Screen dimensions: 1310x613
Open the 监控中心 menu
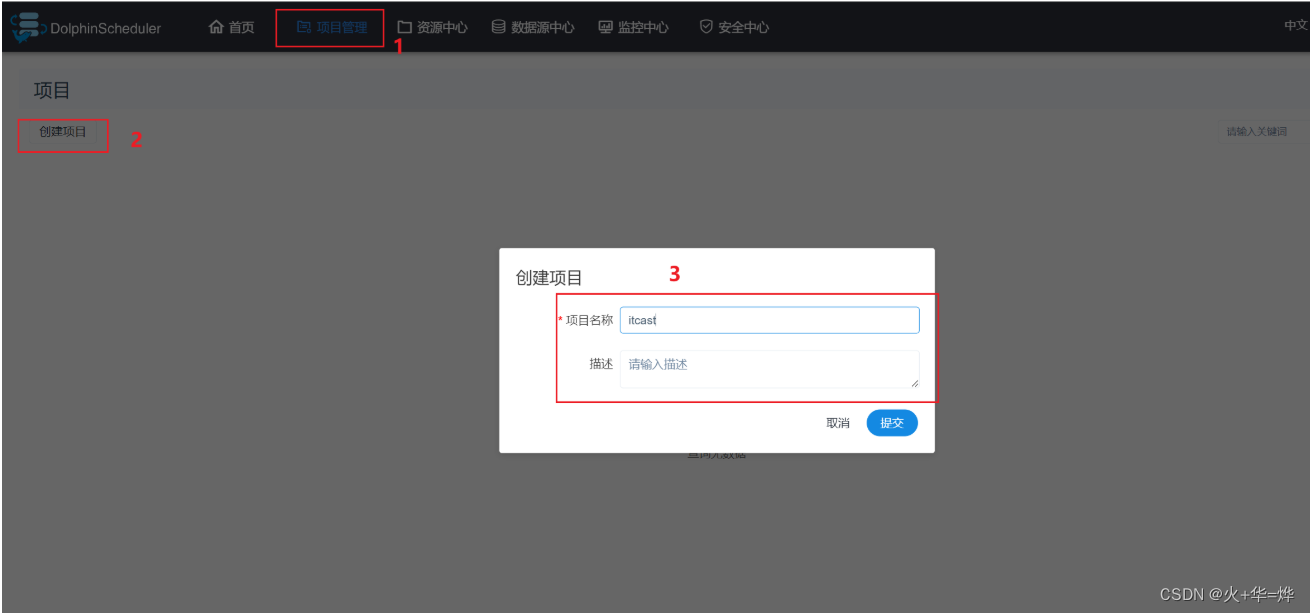pyautogui.click(x=633, y=27)
